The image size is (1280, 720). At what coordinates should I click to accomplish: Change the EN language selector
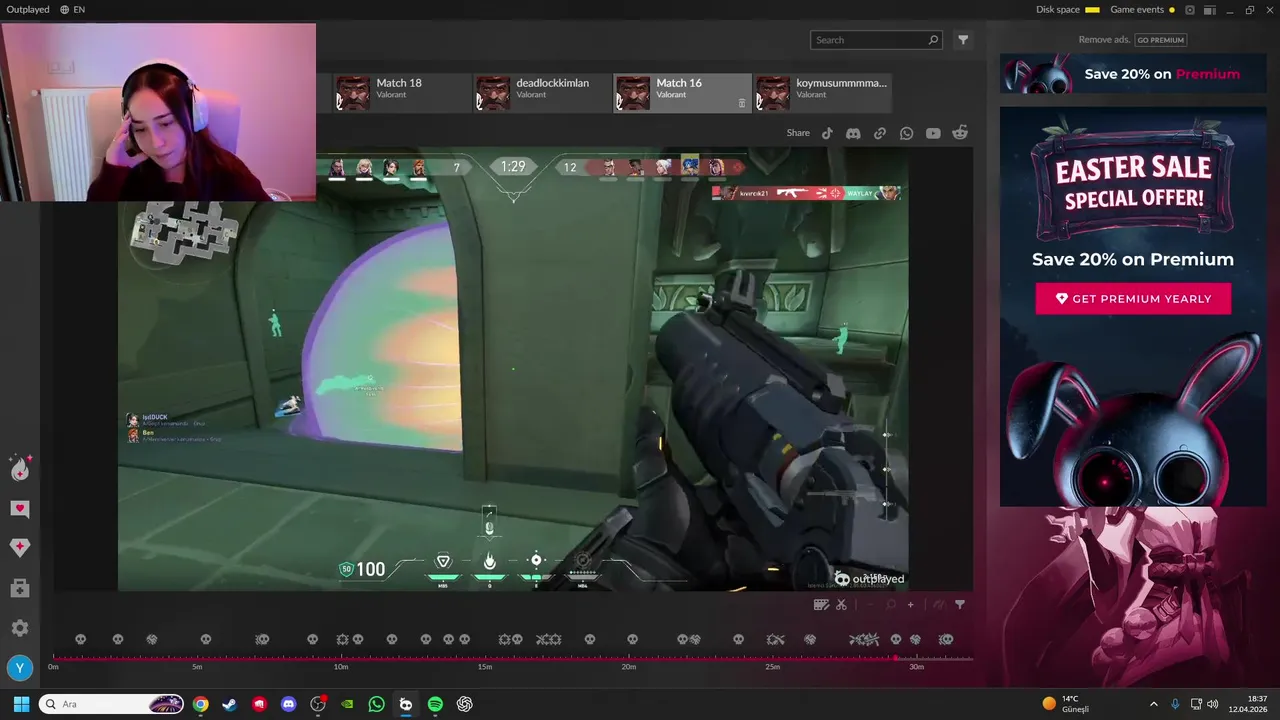click(72, 10)
